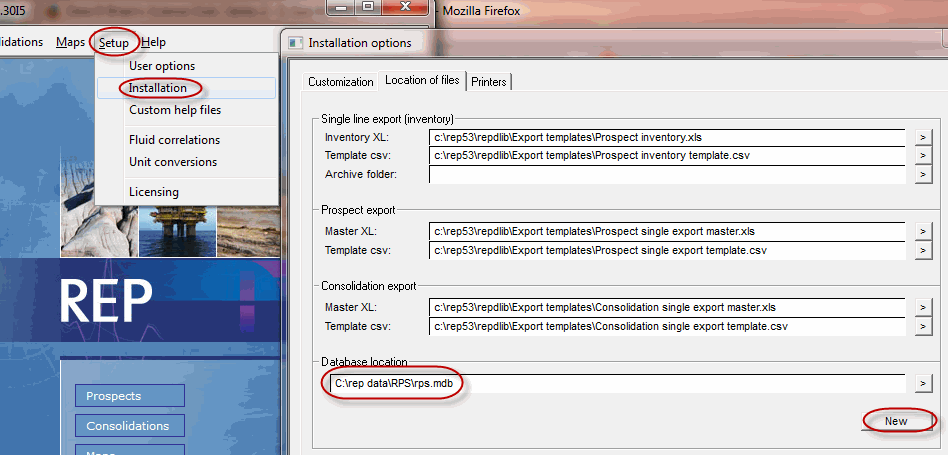Edit Prospect export Template csv path
Viewport: 948px width, 455px height.
pos(667,250)
